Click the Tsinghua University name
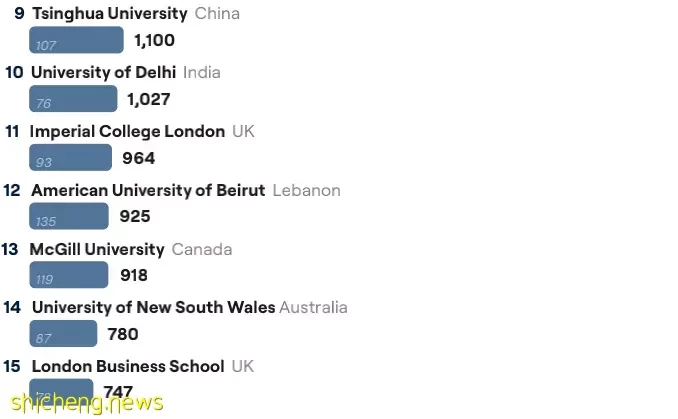The width and height of the screenshot is (678, 419). 110,14
